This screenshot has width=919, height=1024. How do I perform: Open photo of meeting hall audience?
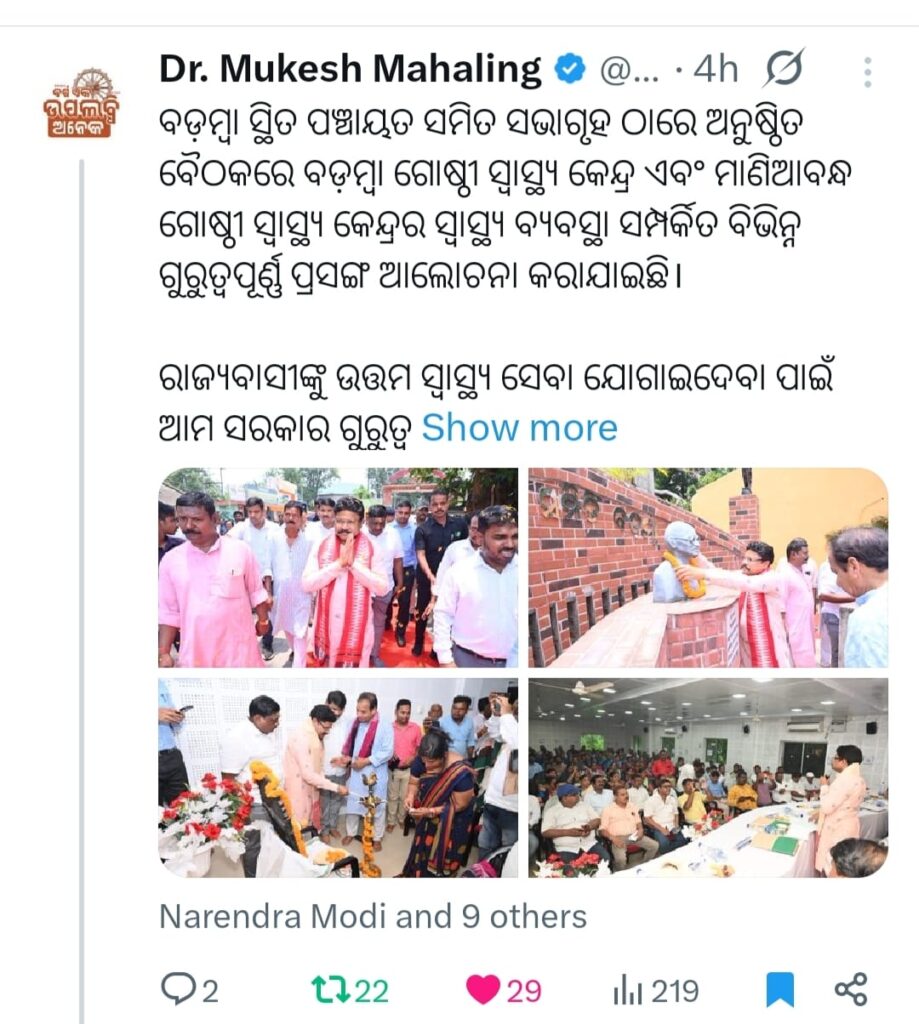pyautogui.click(x=708, y=778)
